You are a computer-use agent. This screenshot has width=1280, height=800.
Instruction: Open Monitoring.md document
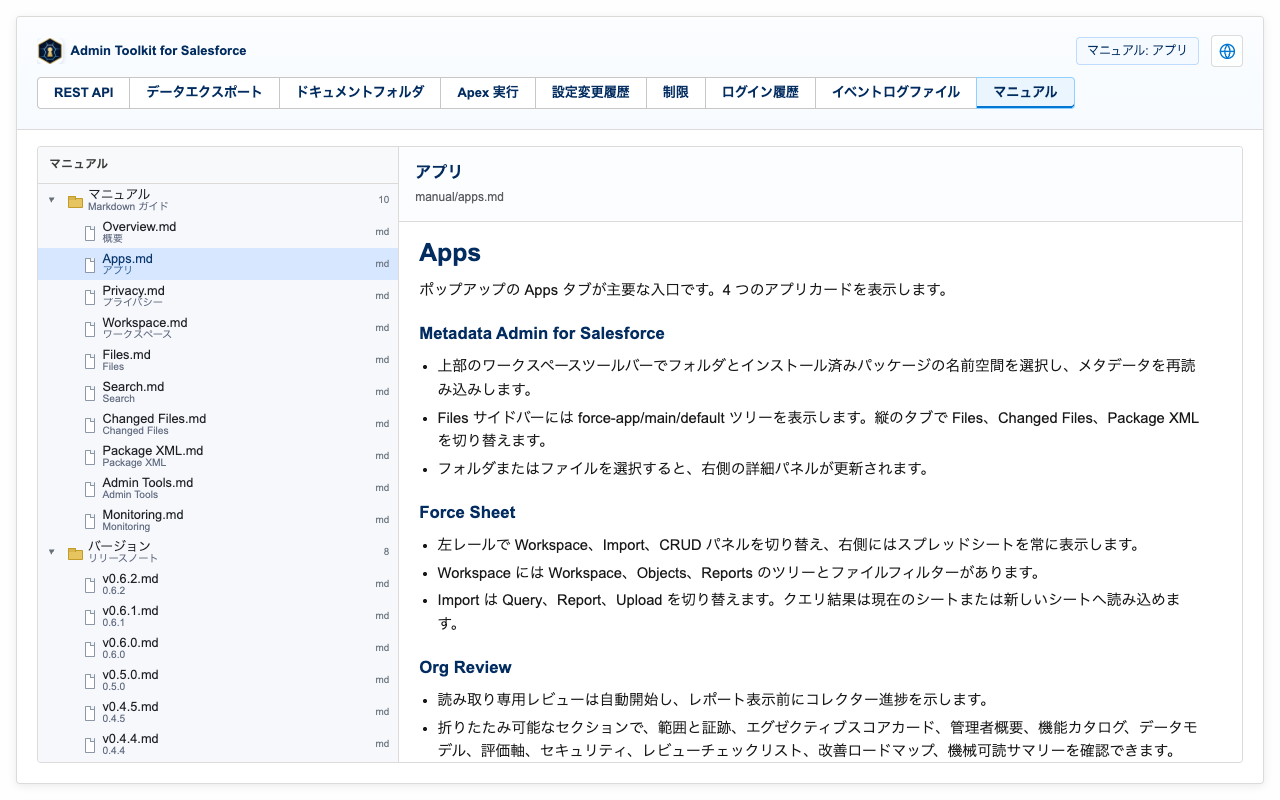(x=218, y=520)
